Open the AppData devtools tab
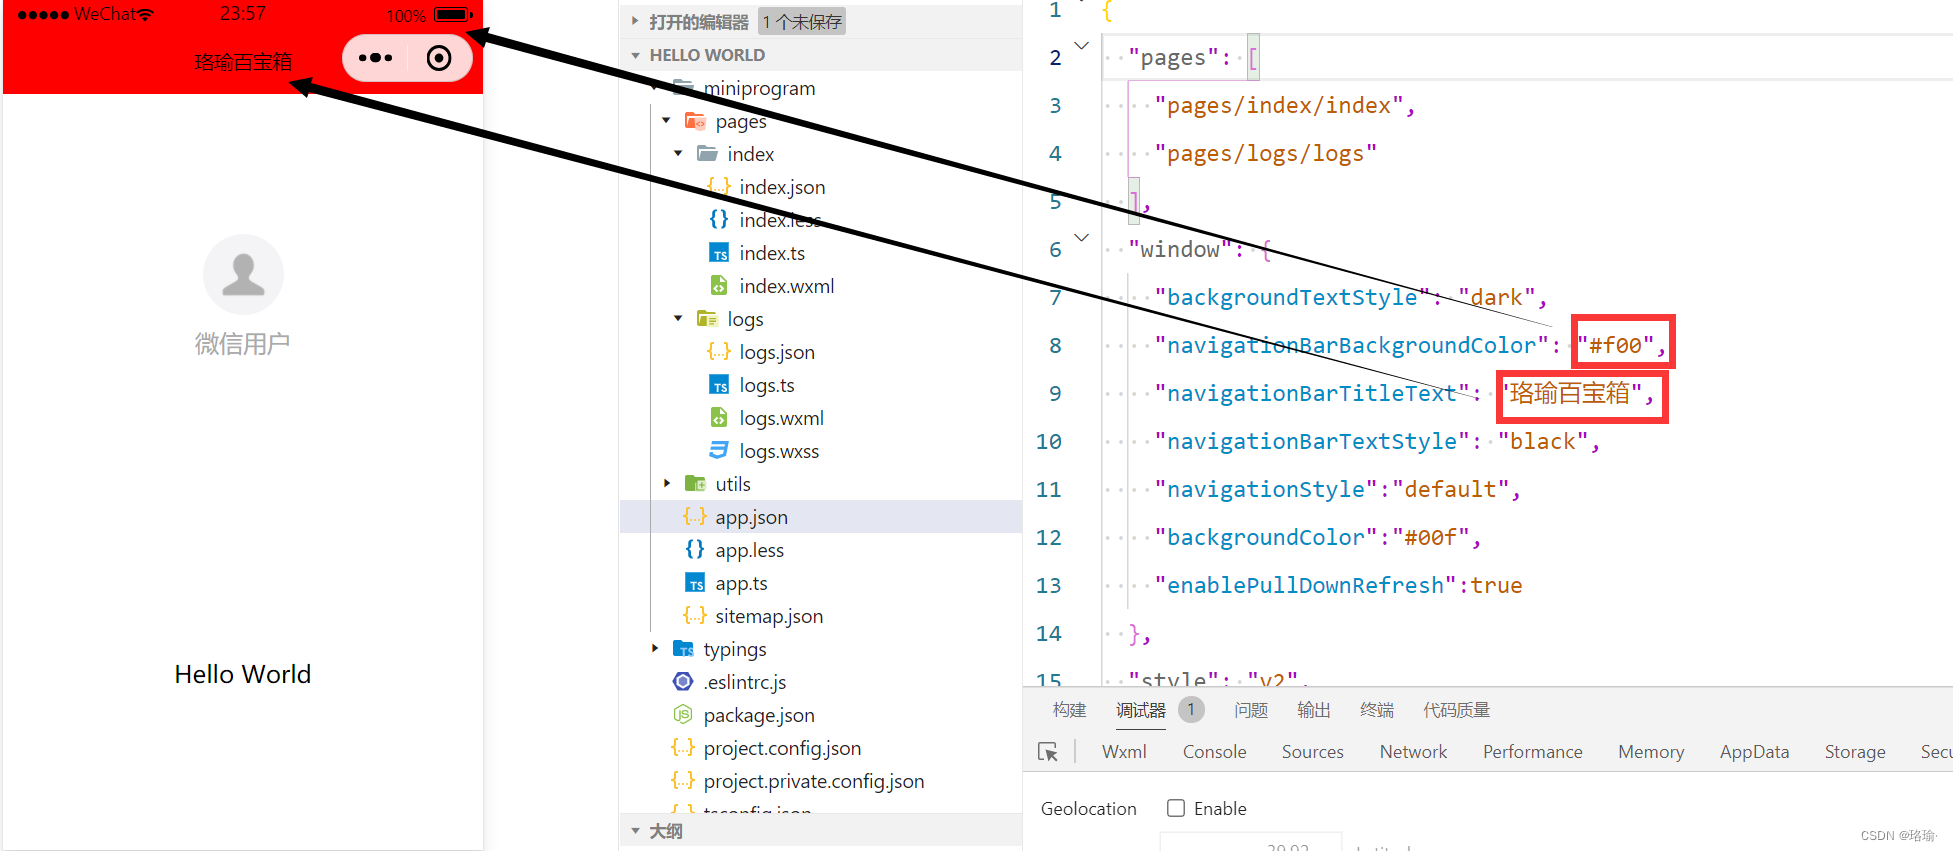Image resolution: width=1953 pixels, height=851 pixels. tap(1754, 752)
